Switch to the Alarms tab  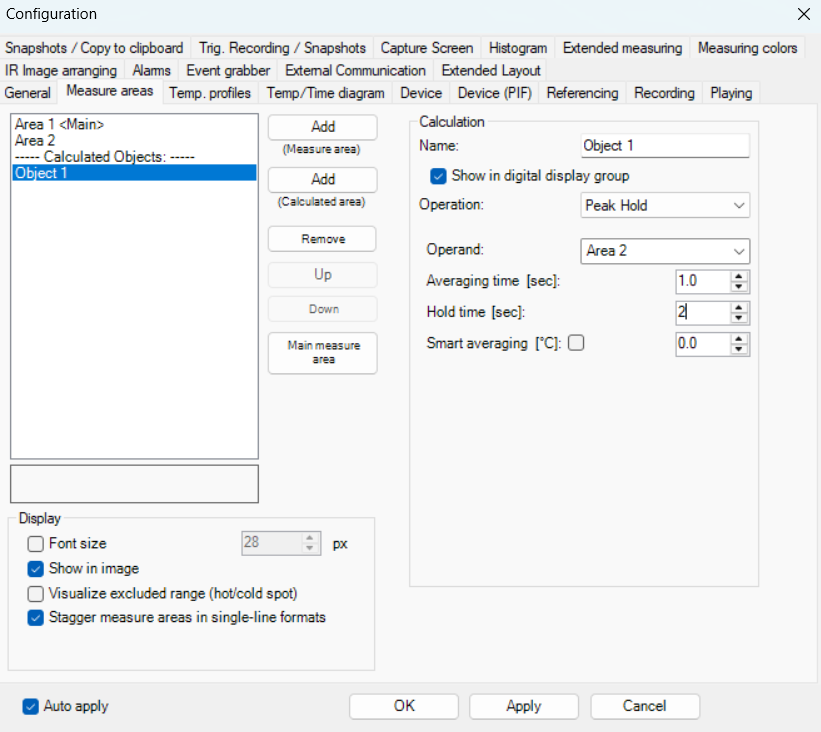[151, 70]
